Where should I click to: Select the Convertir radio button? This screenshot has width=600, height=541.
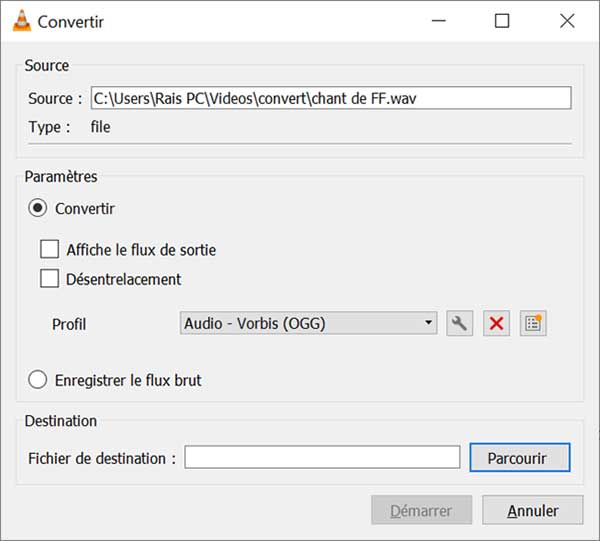click(38, 208)
